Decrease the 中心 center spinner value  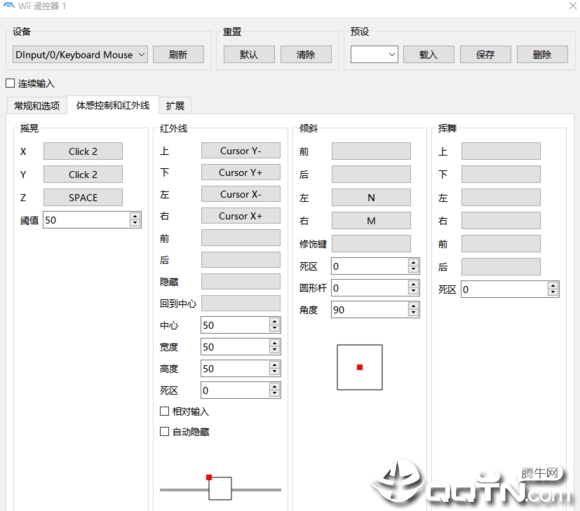click(x=274, y=329)
